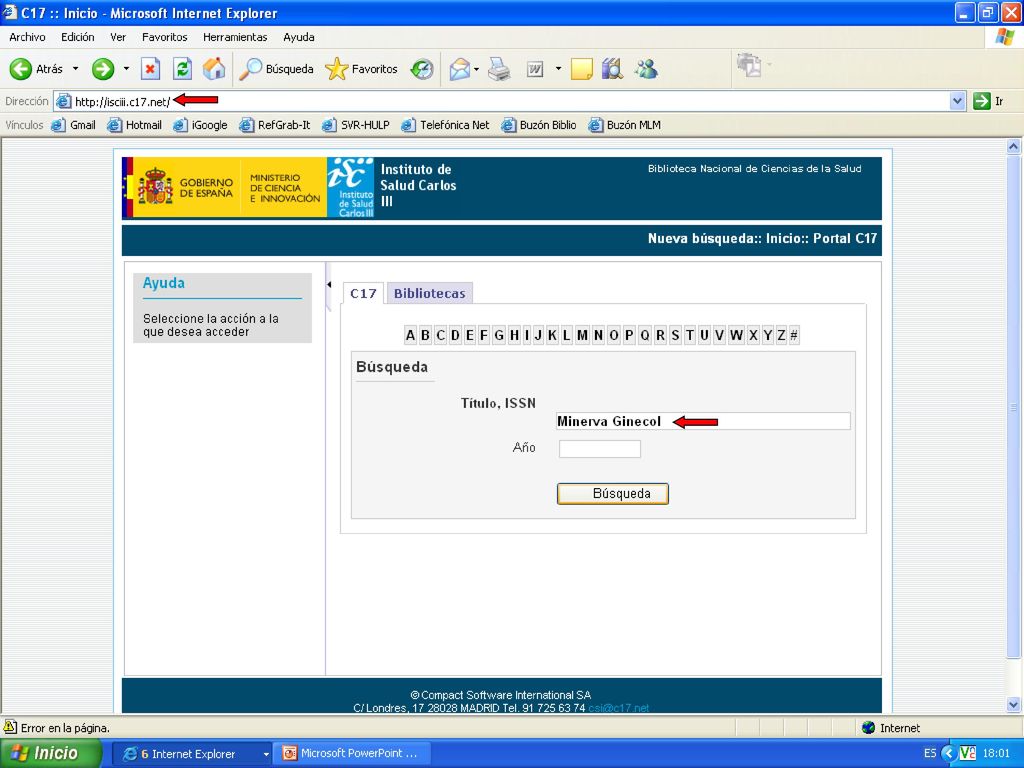1024x768 pixels.
Task: Click the green Ir go button
Action: pos(988,101)
